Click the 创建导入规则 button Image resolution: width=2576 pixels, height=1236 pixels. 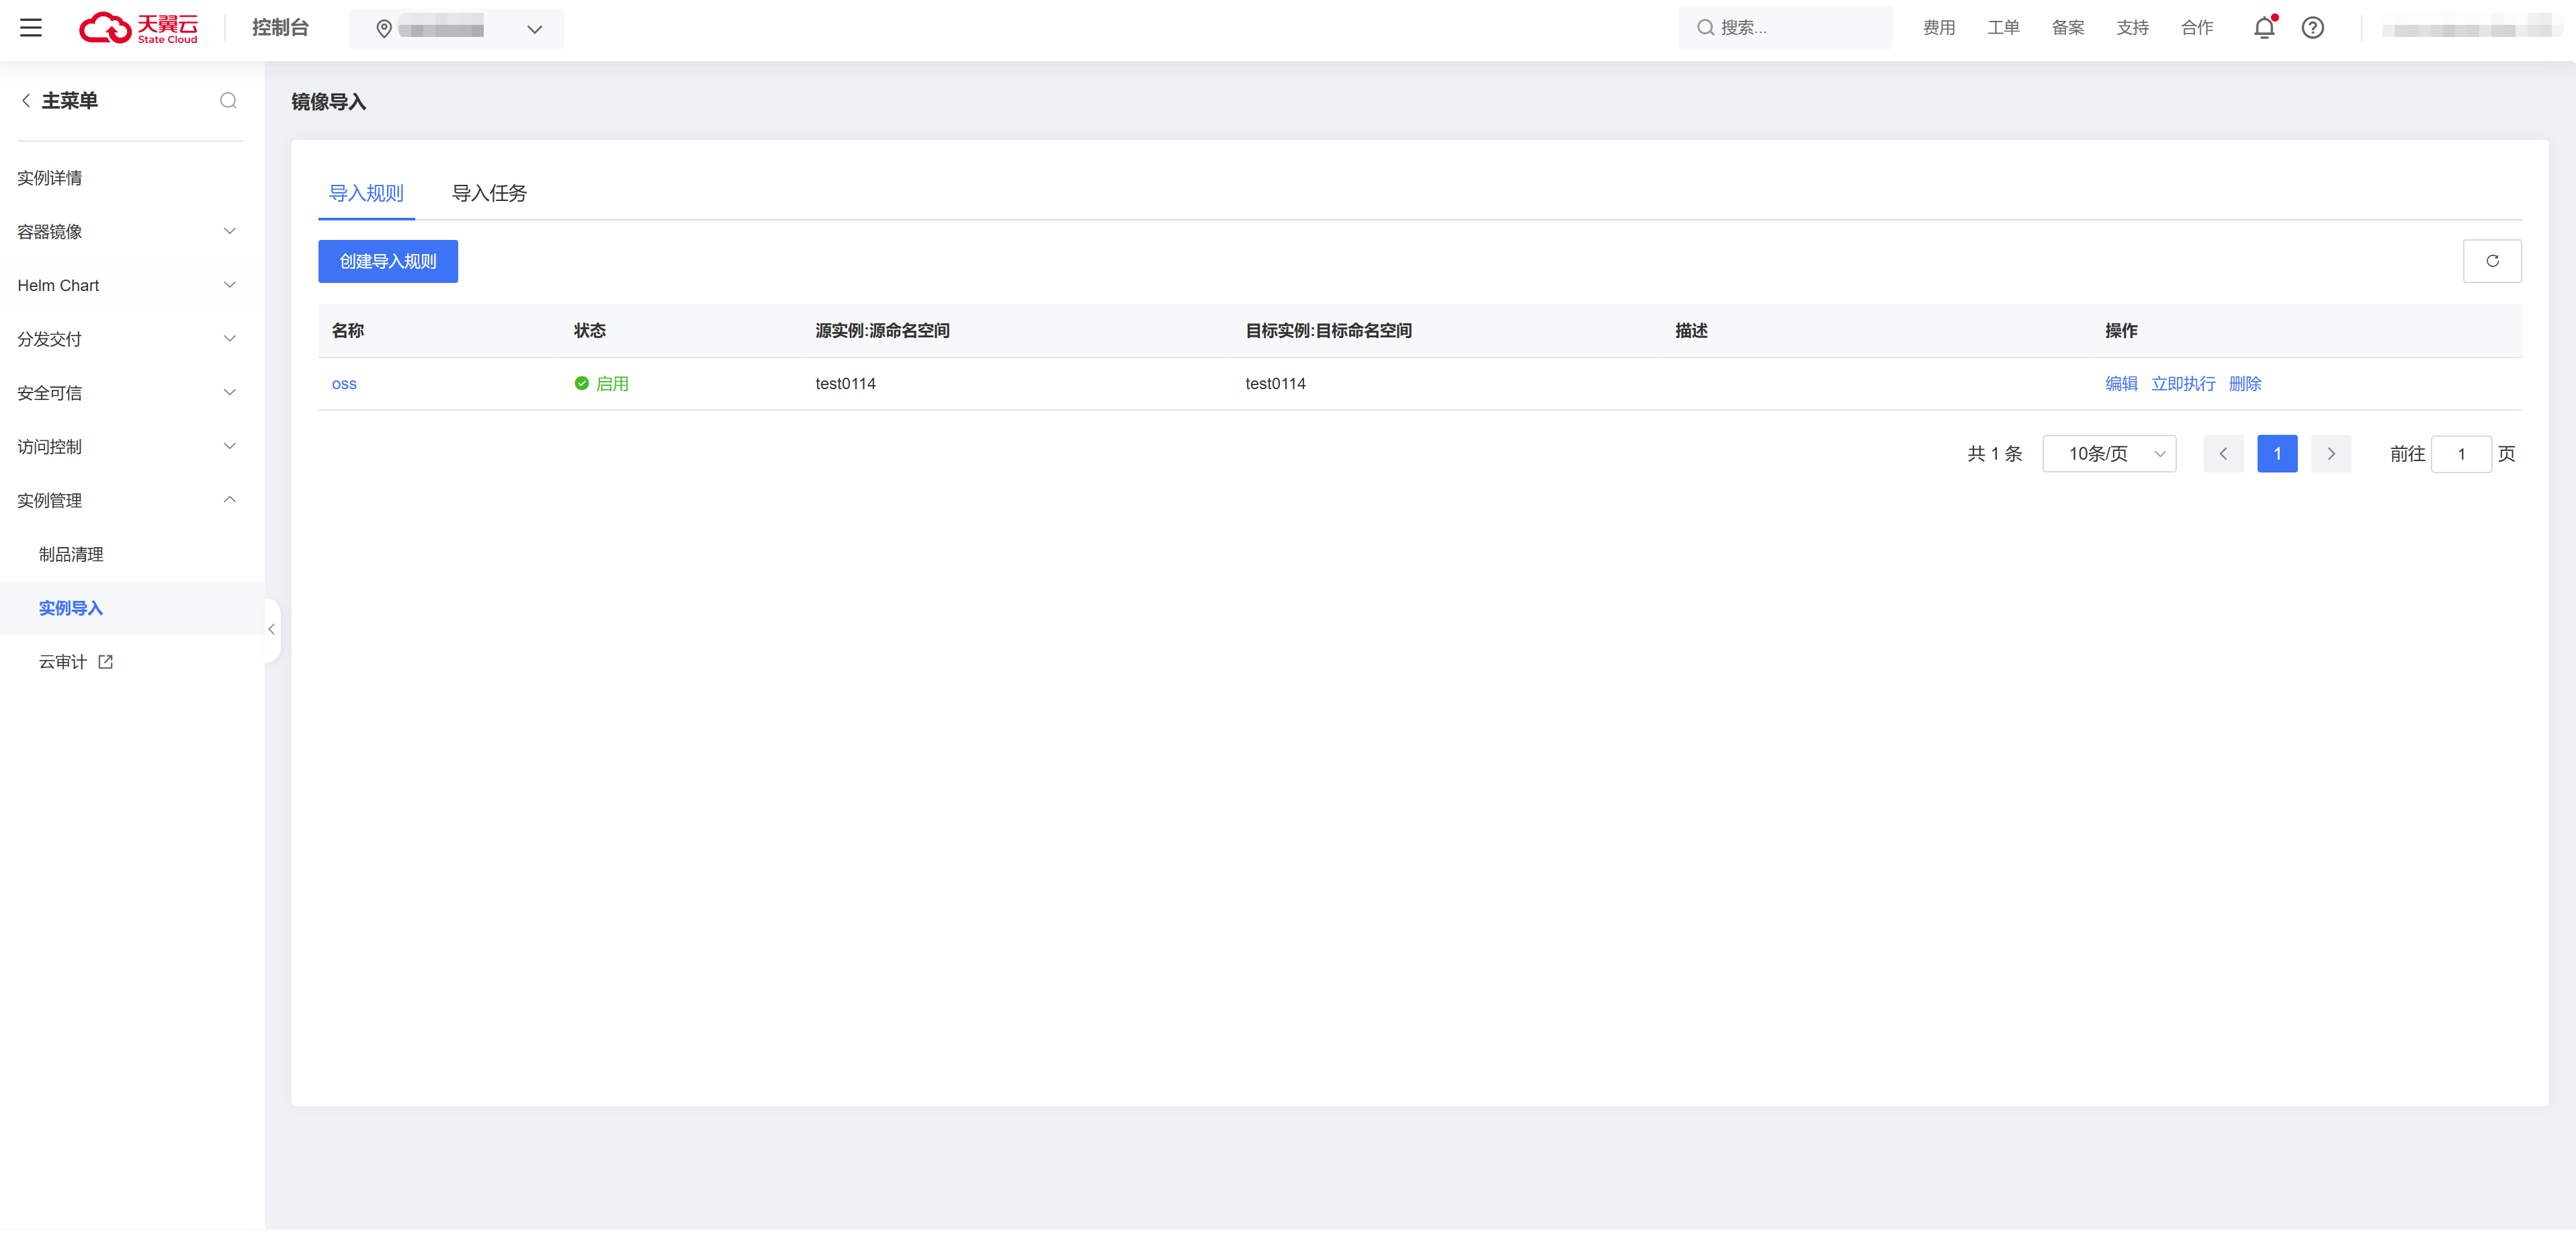tap(388, 261)
